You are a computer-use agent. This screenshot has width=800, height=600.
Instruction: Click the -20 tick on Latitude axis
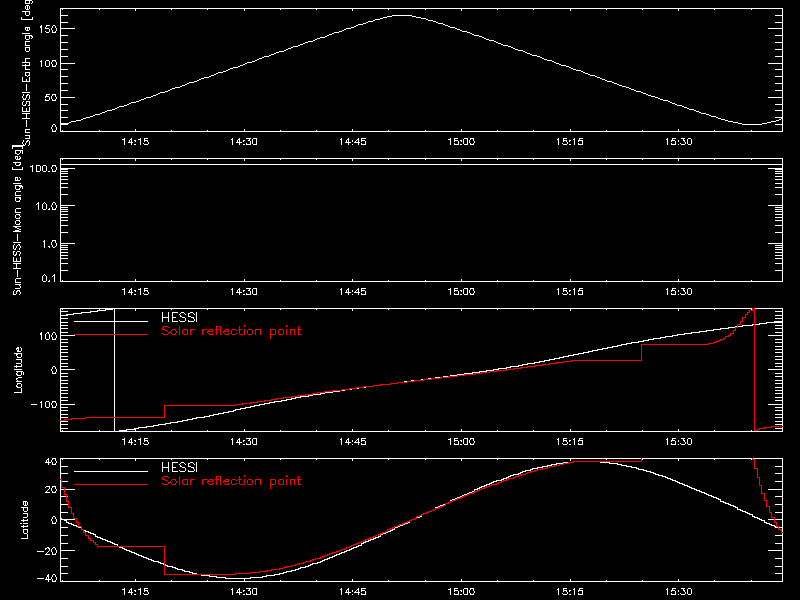tap(47, 551)
